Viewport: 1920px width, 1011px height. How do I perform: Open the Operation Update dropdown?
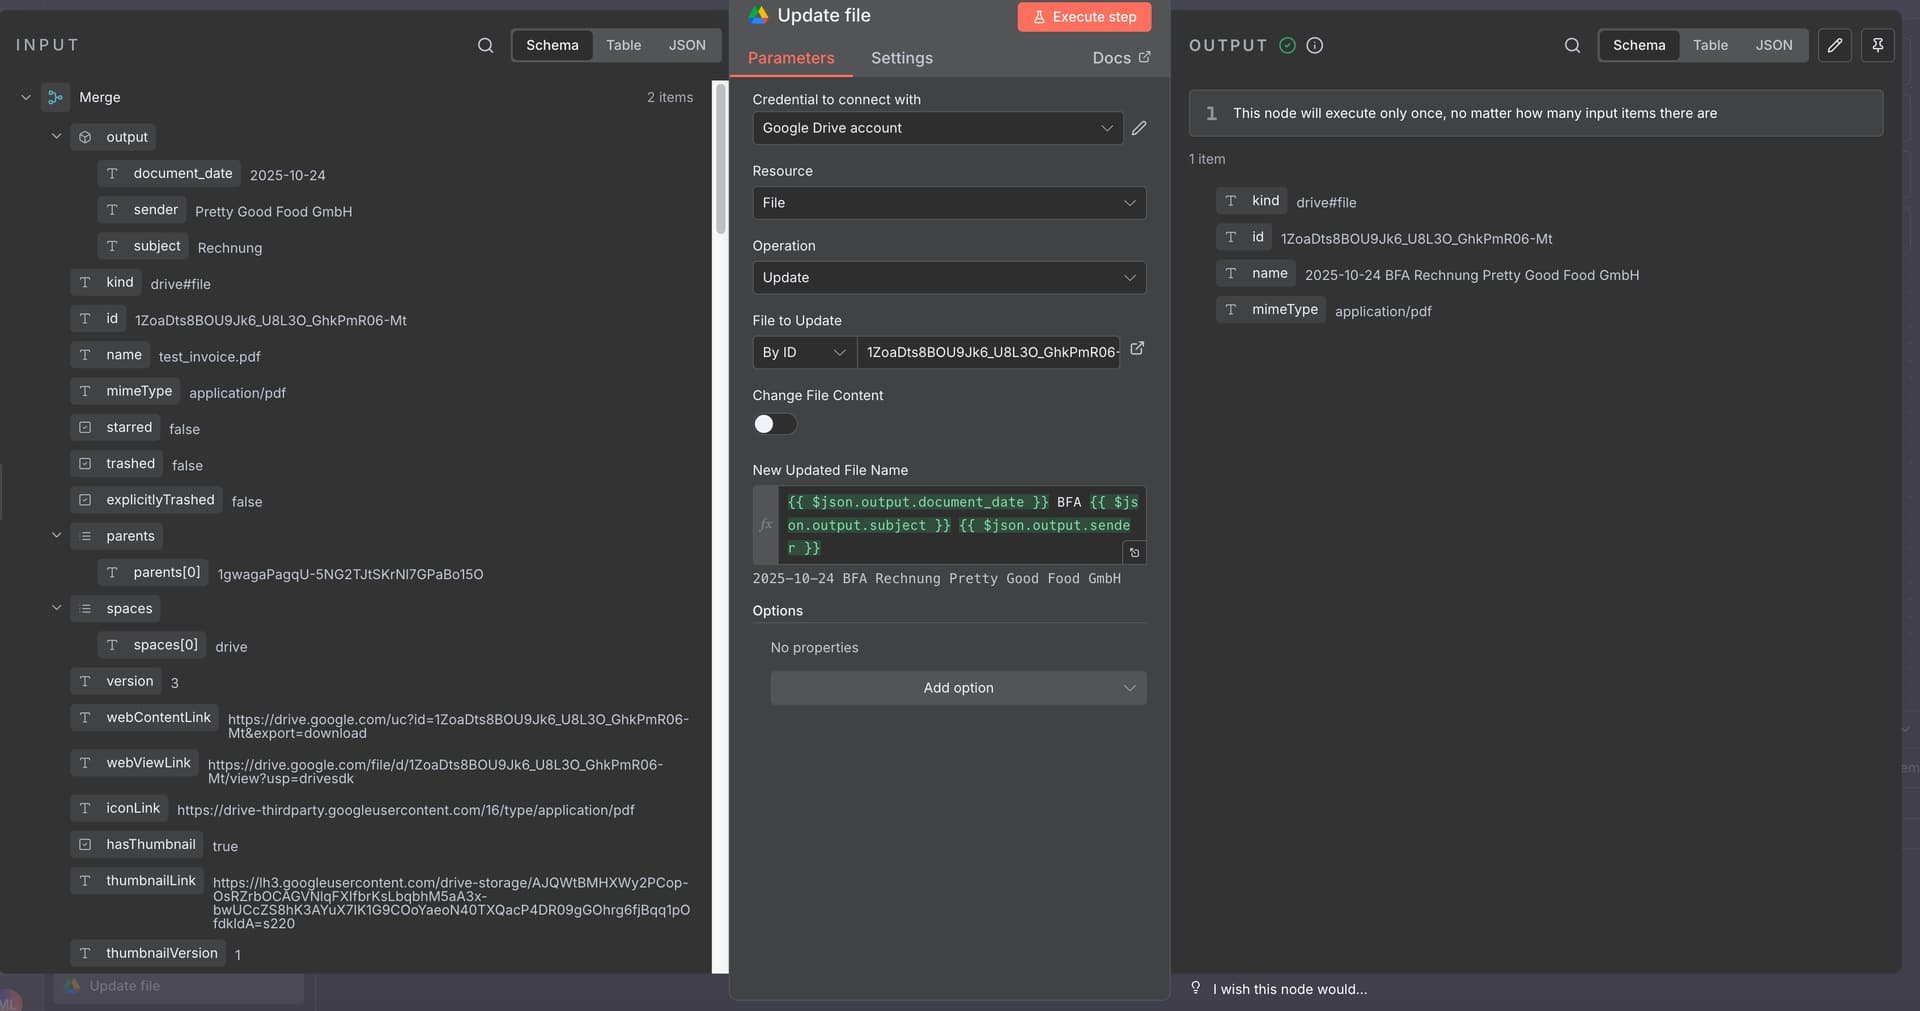coord(948,278)
